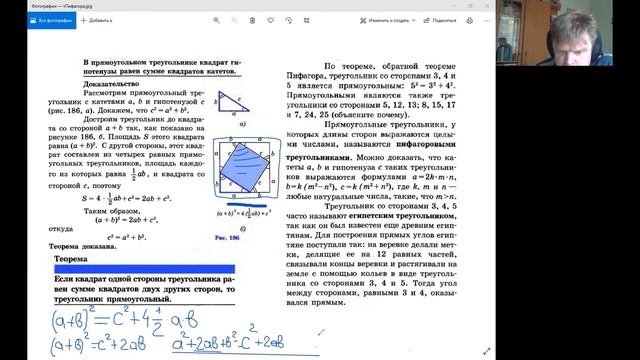Add photo to favorites with the heart icon

click(x=270, y=20)
